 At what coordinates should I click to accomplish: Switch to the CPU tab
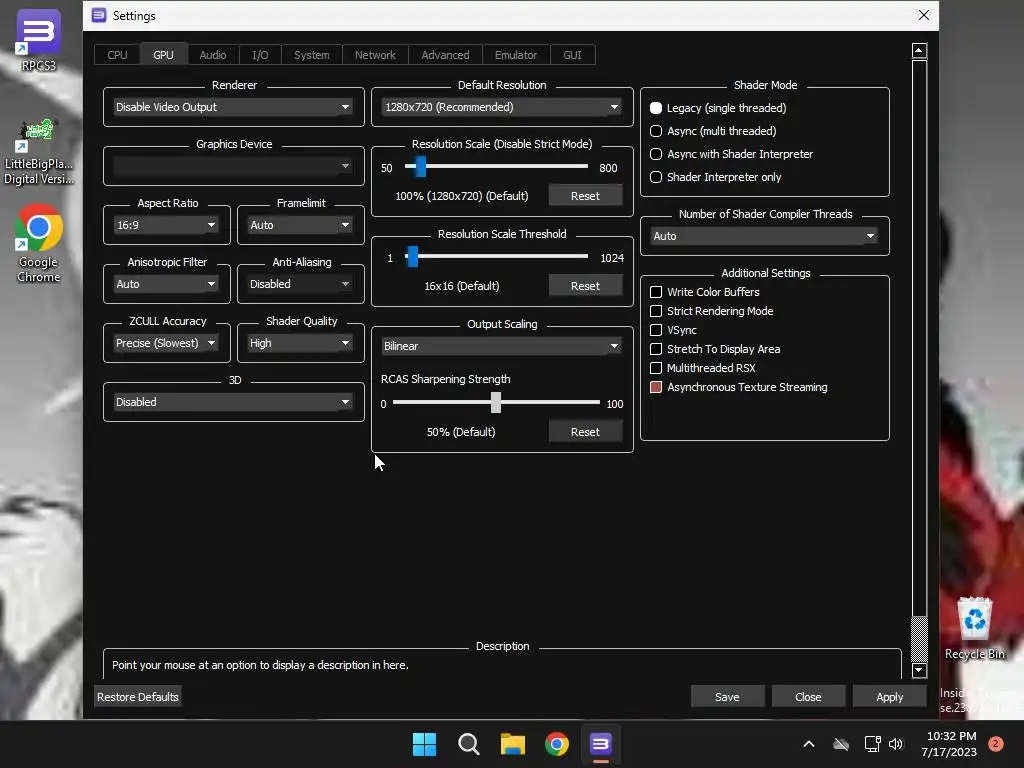click(x=117, y=55)
